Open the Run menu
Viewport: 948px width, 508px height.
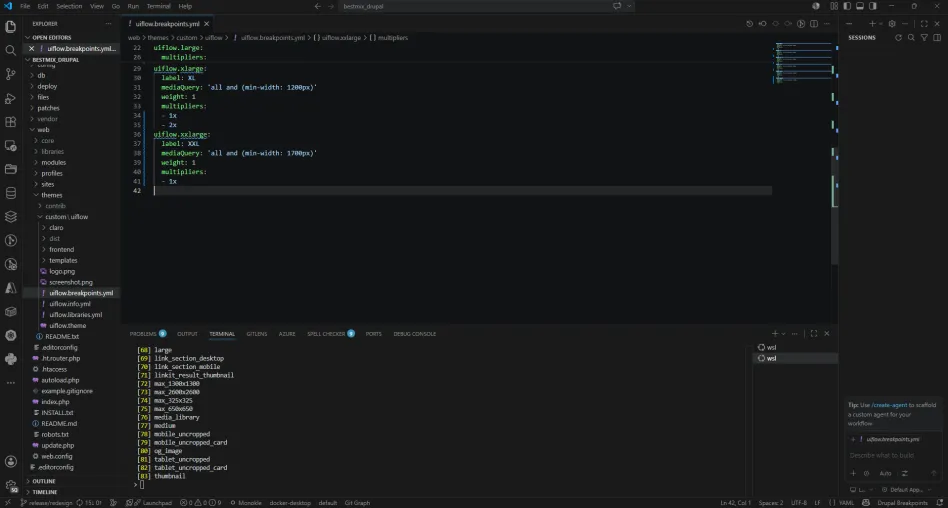133,6
